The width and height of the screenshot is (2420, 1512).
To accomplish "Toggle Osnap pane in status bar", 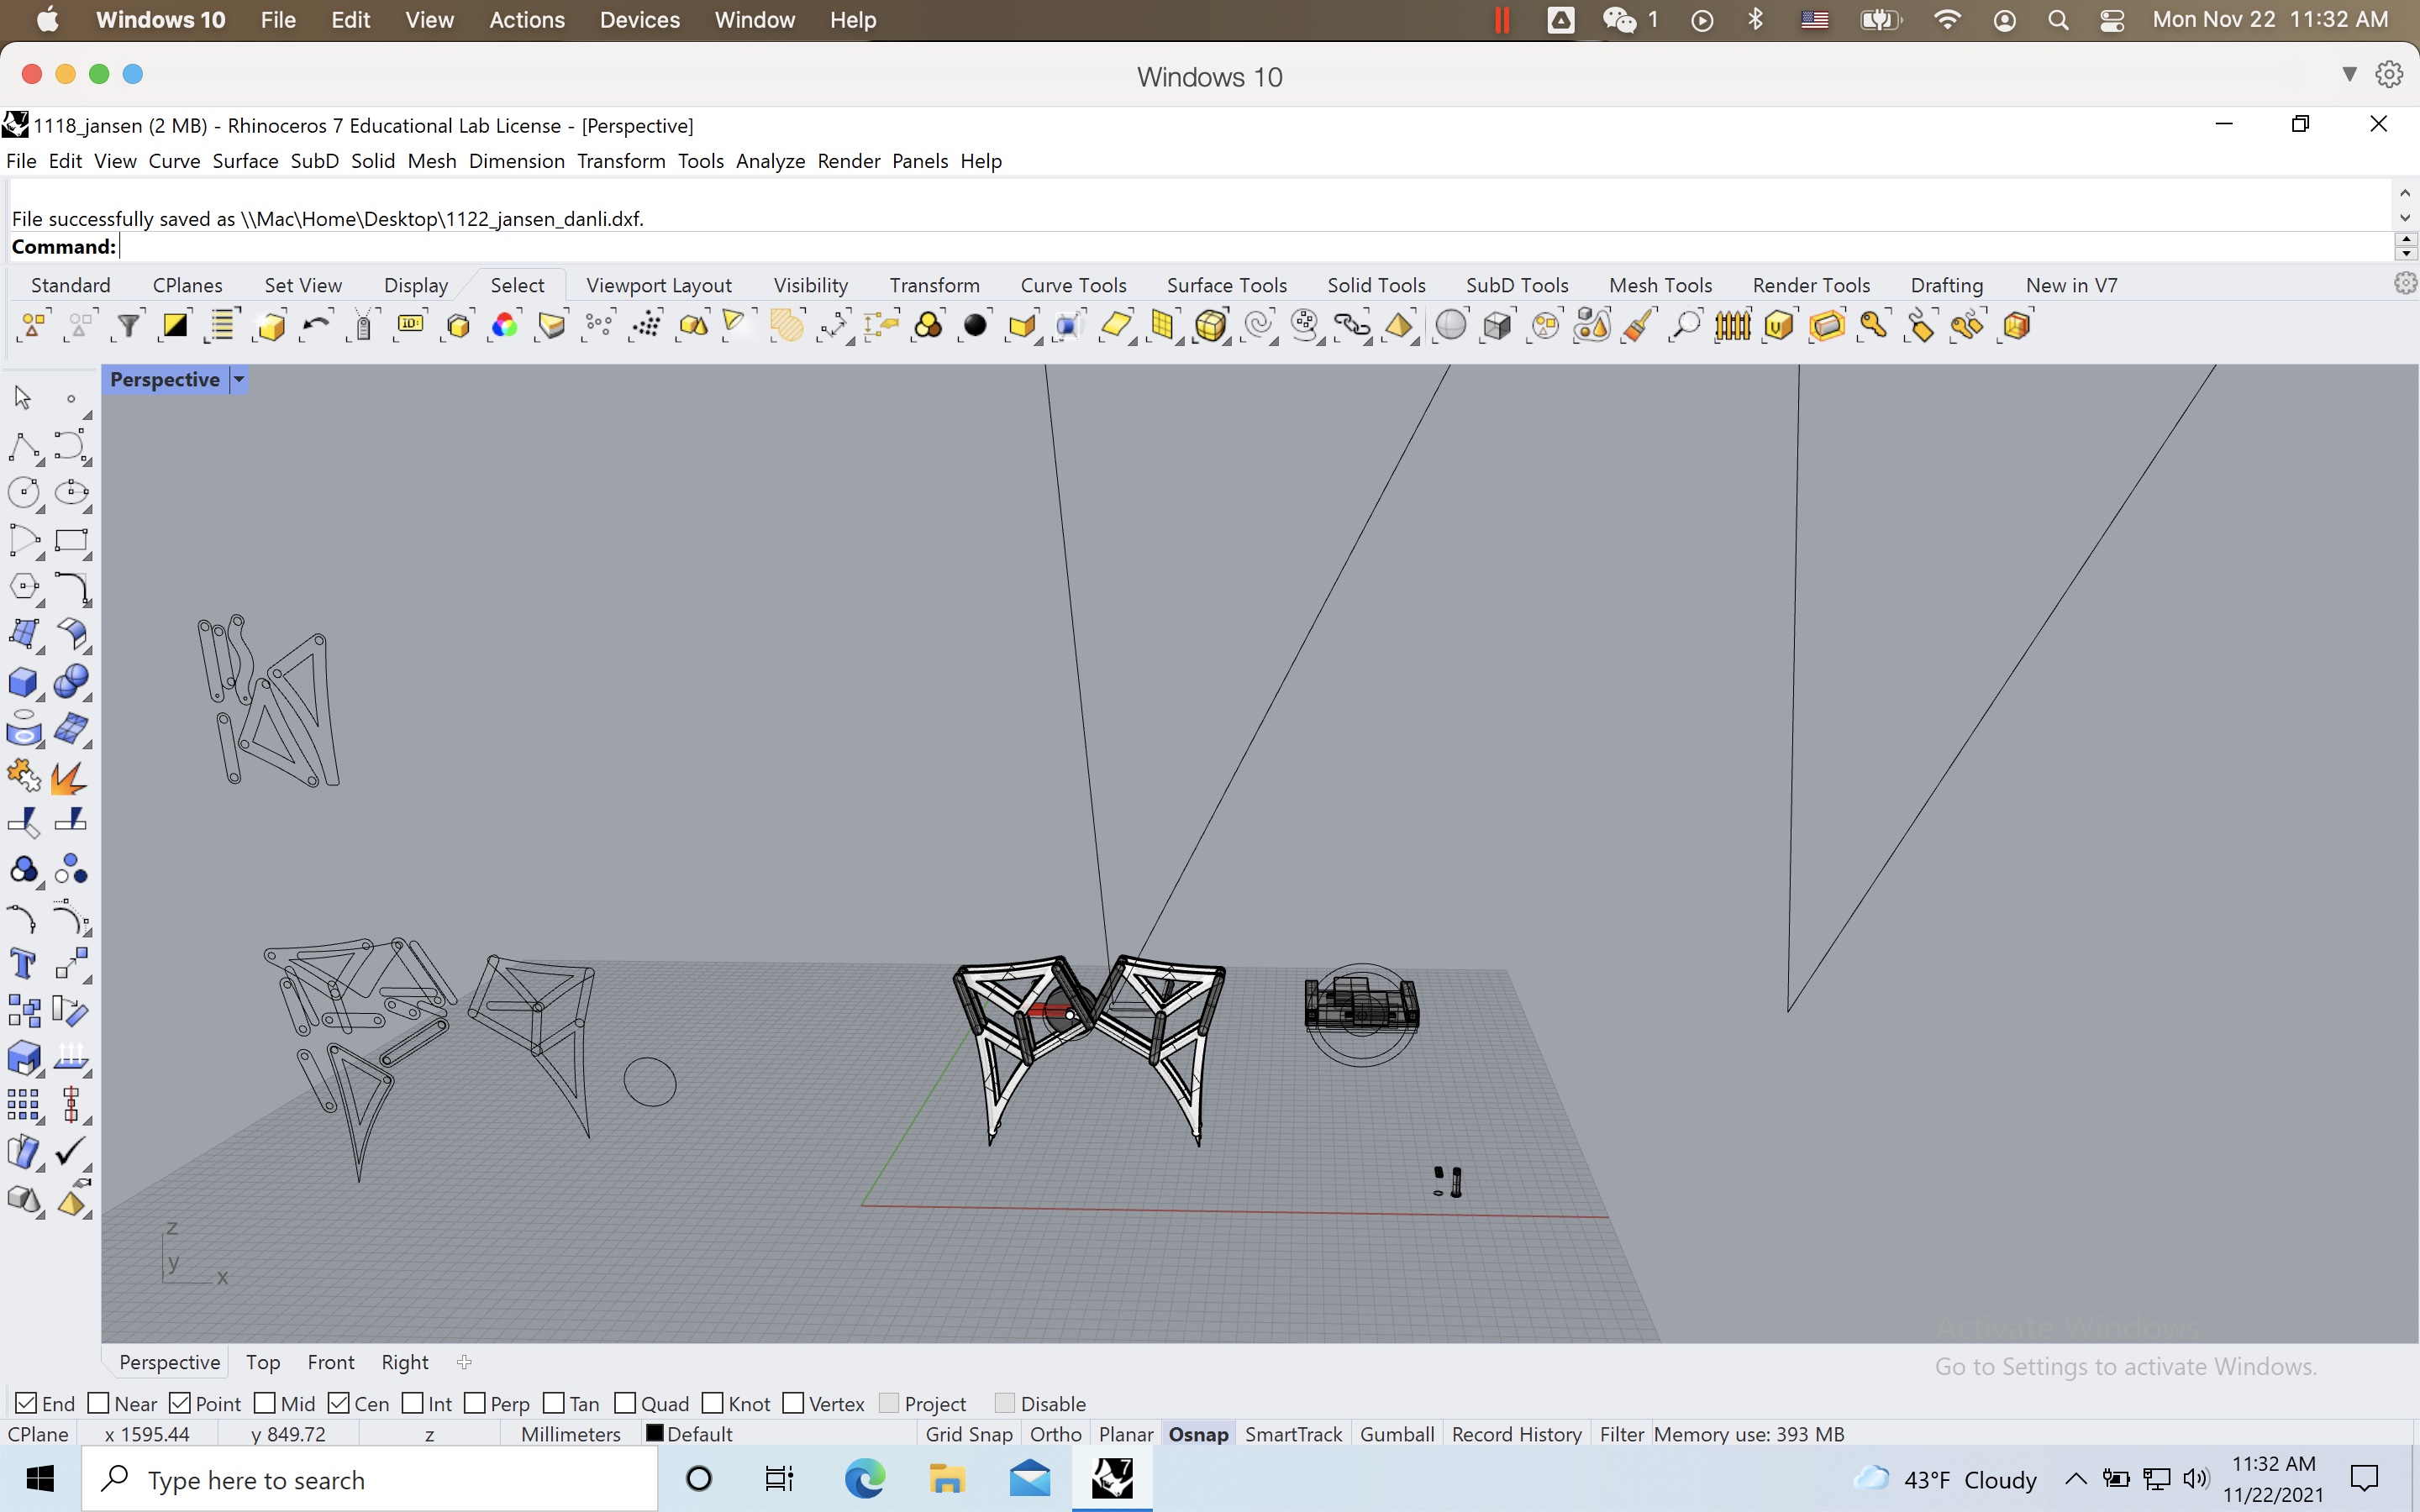I will [x=1198, y=1434].
